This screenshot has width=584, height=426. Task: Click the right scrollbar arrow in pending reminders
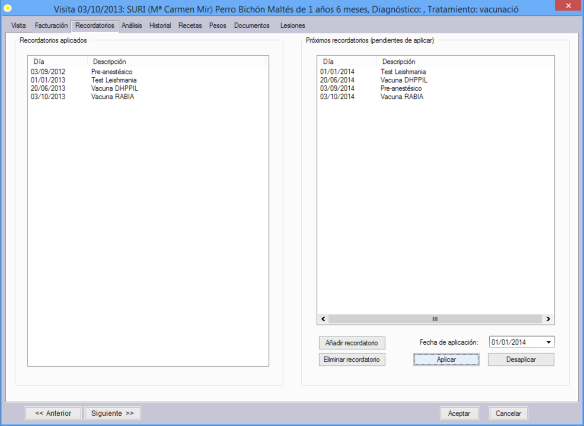(548, 319)
